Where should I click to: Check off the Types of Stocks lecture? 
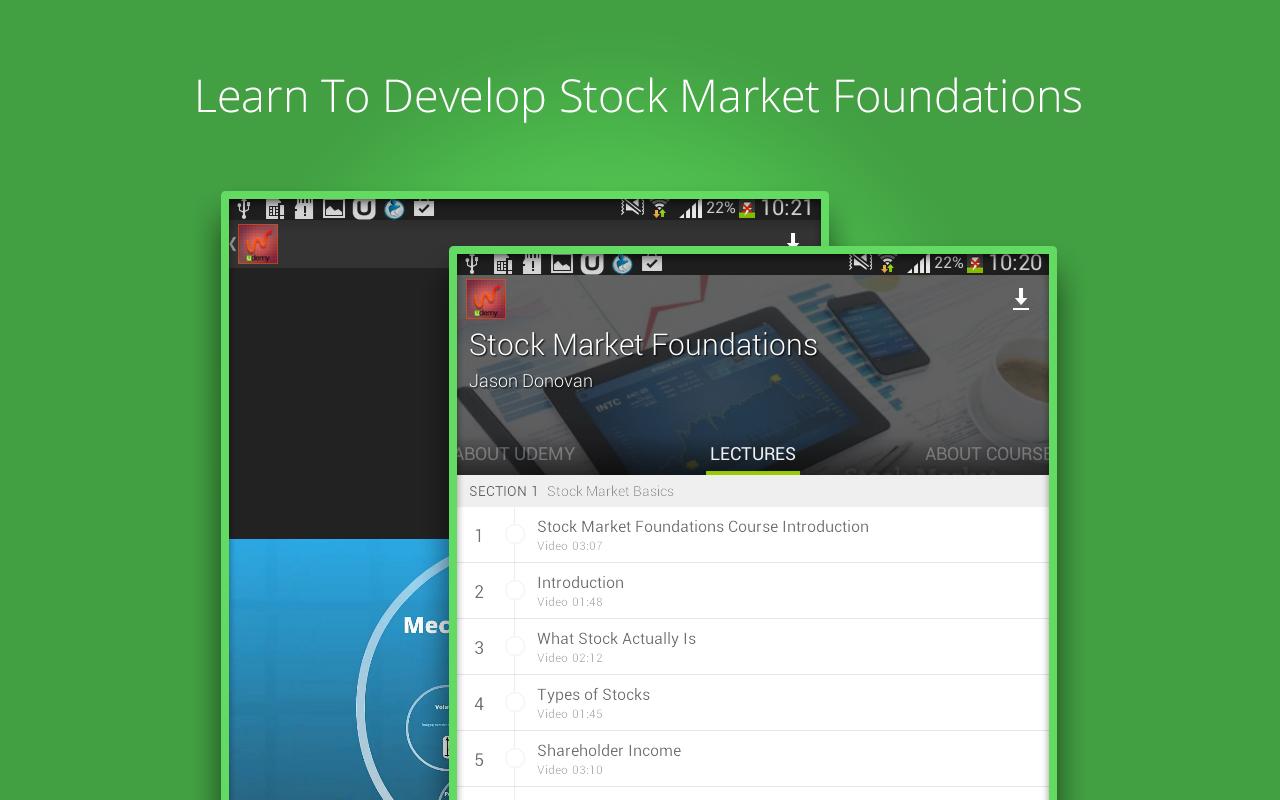(x=516, y=703)
